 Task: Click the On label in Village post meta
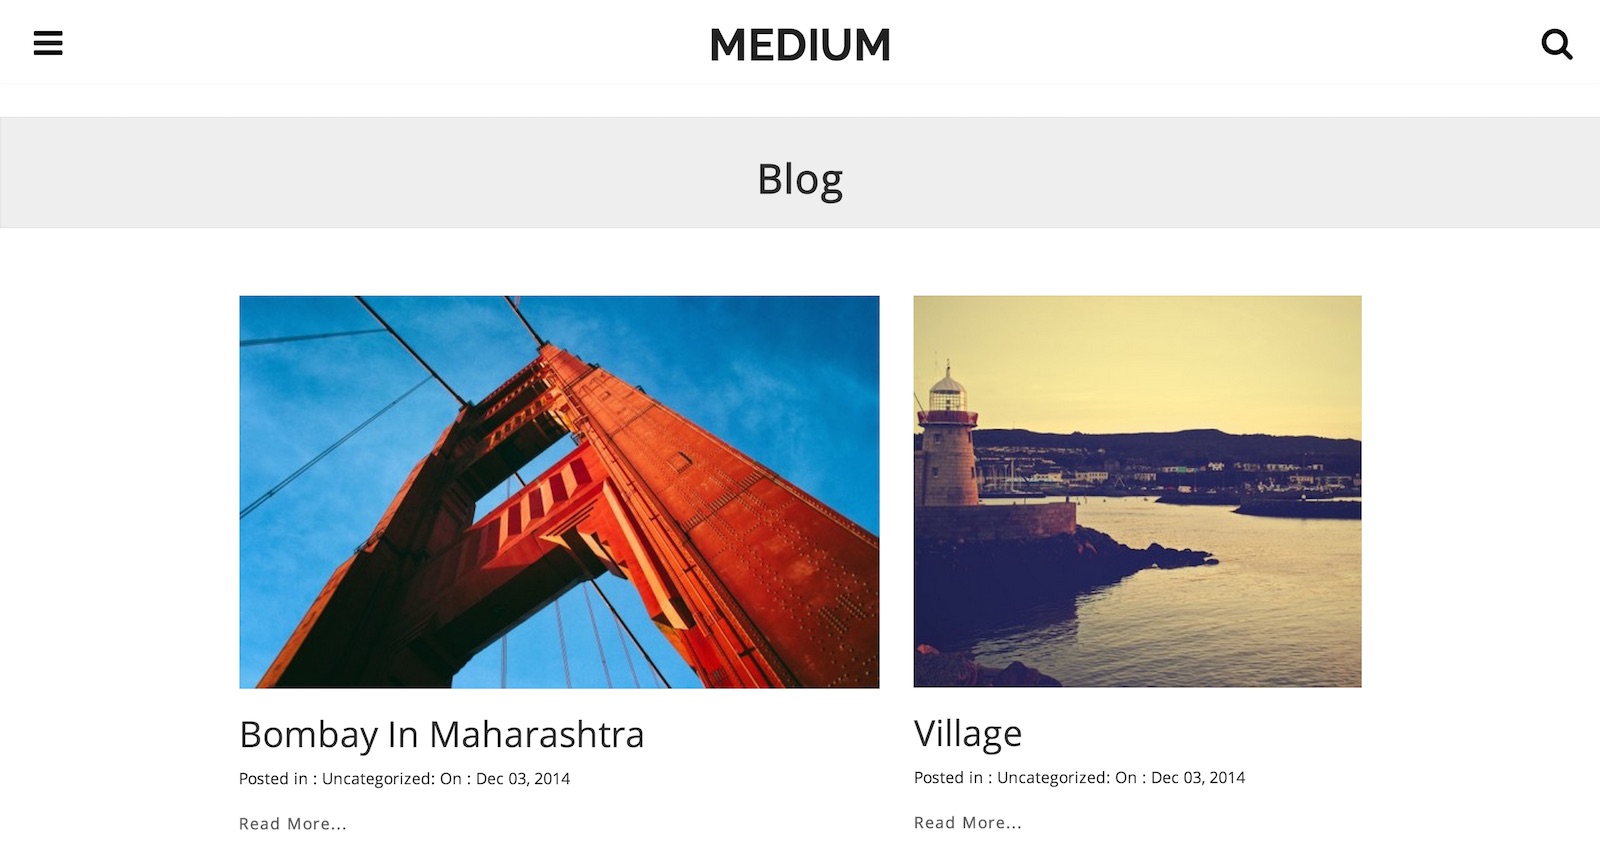click(1126, 778)
